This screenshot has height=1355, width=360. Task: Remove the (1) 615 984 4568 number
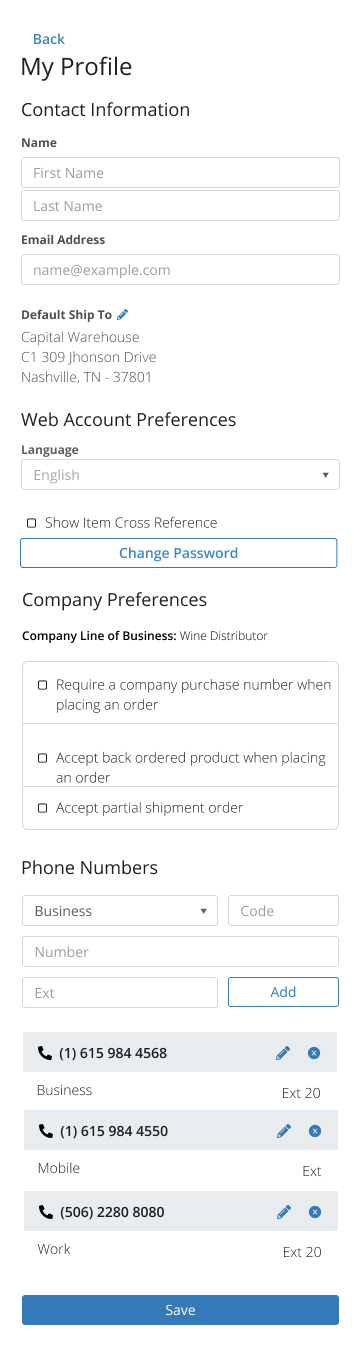point(314,1053)
